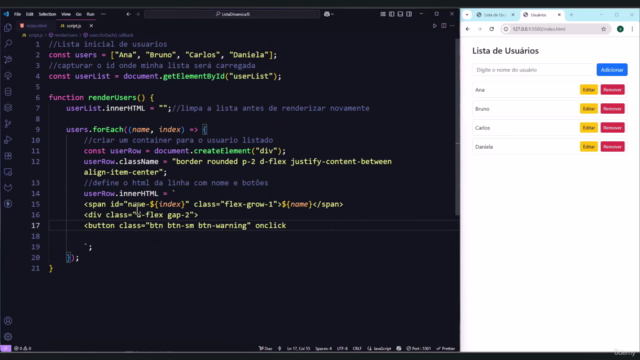Click the Live Server port status item

pyautogui.click(x=419, y=349)
